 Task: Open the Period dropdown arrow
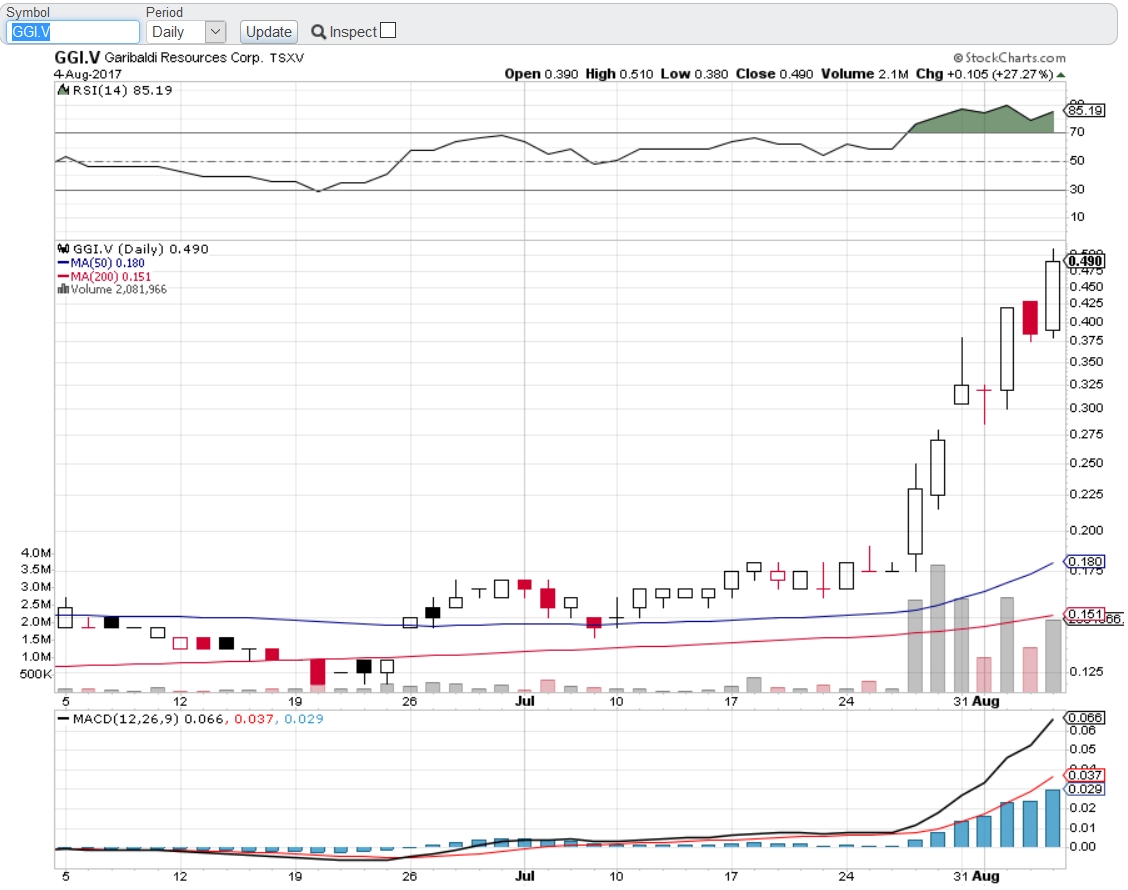tap(216, 32)
